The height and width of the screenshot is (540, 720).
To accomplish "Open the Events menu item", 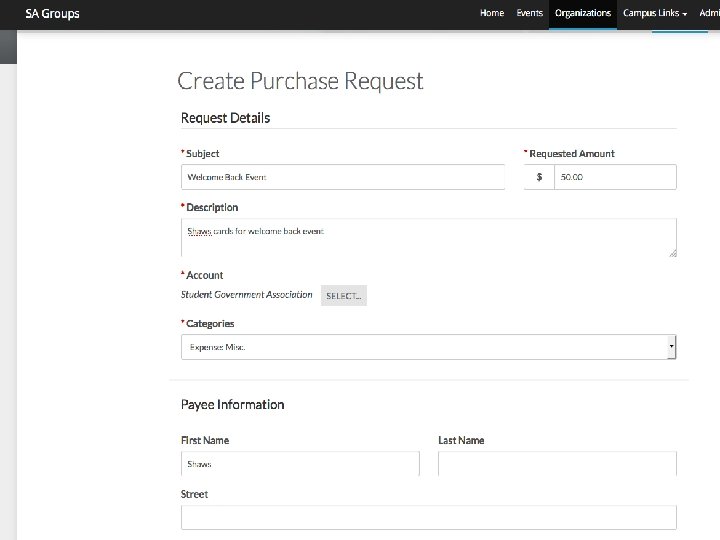I will (529, 13).
